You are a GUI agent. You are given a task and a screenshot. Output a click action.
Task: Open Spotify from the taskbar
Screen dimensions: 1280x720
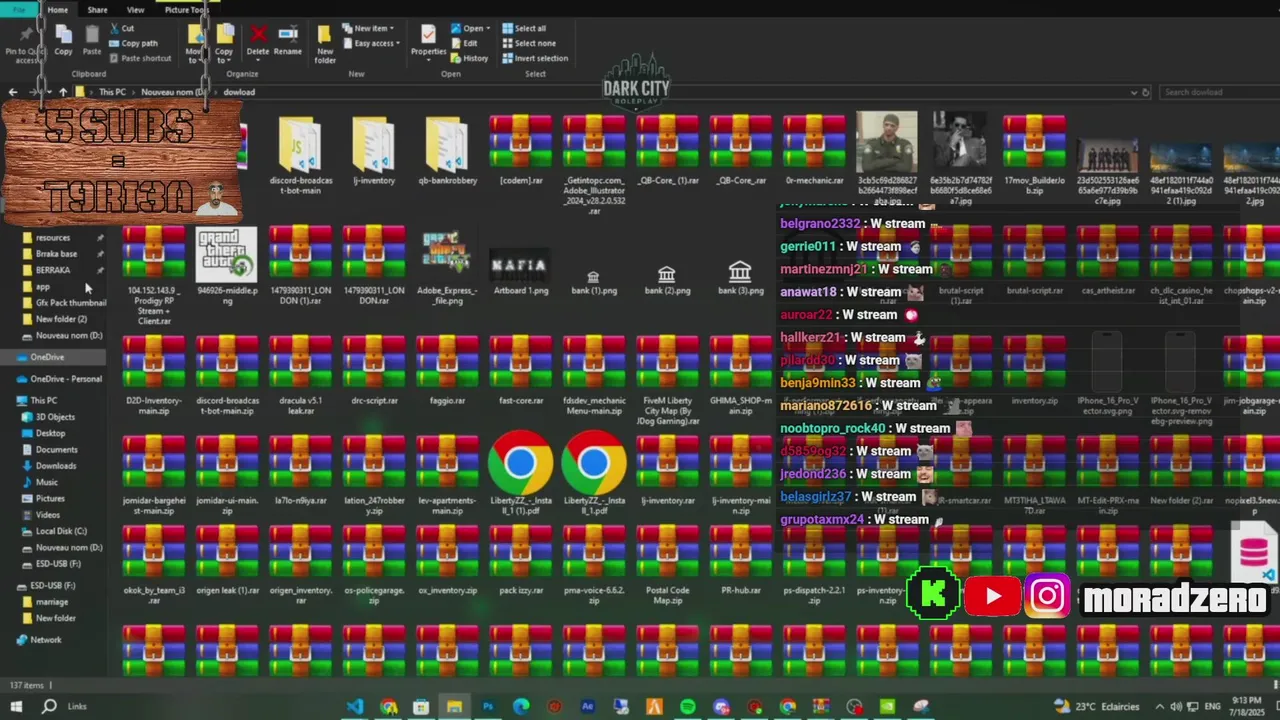click(x=688, y=706)
